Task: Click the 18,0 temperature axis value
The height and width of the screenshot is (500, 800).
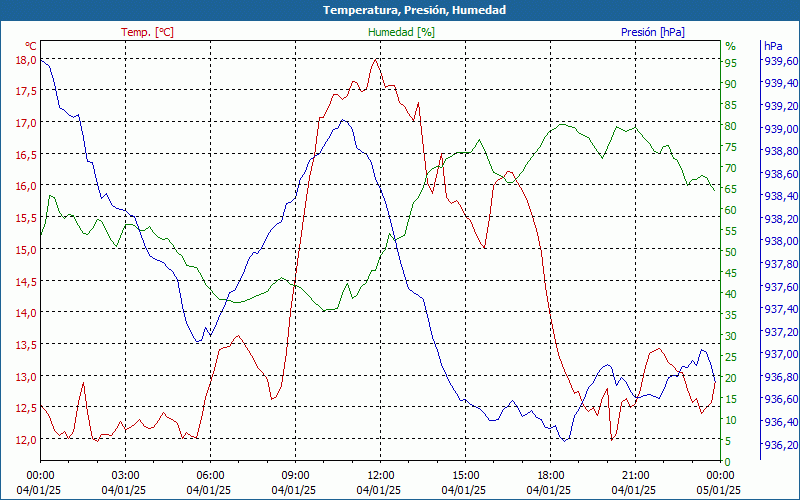Action: point(26,60)
